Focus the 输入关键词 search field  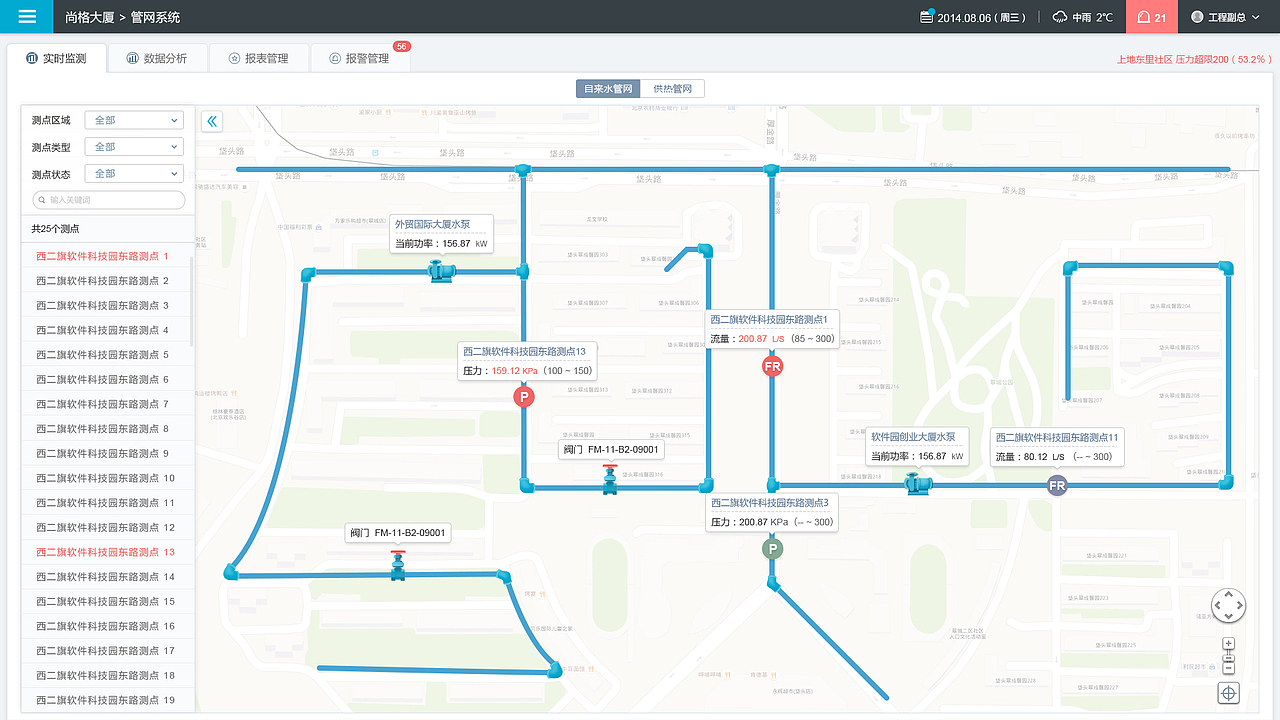109,200
